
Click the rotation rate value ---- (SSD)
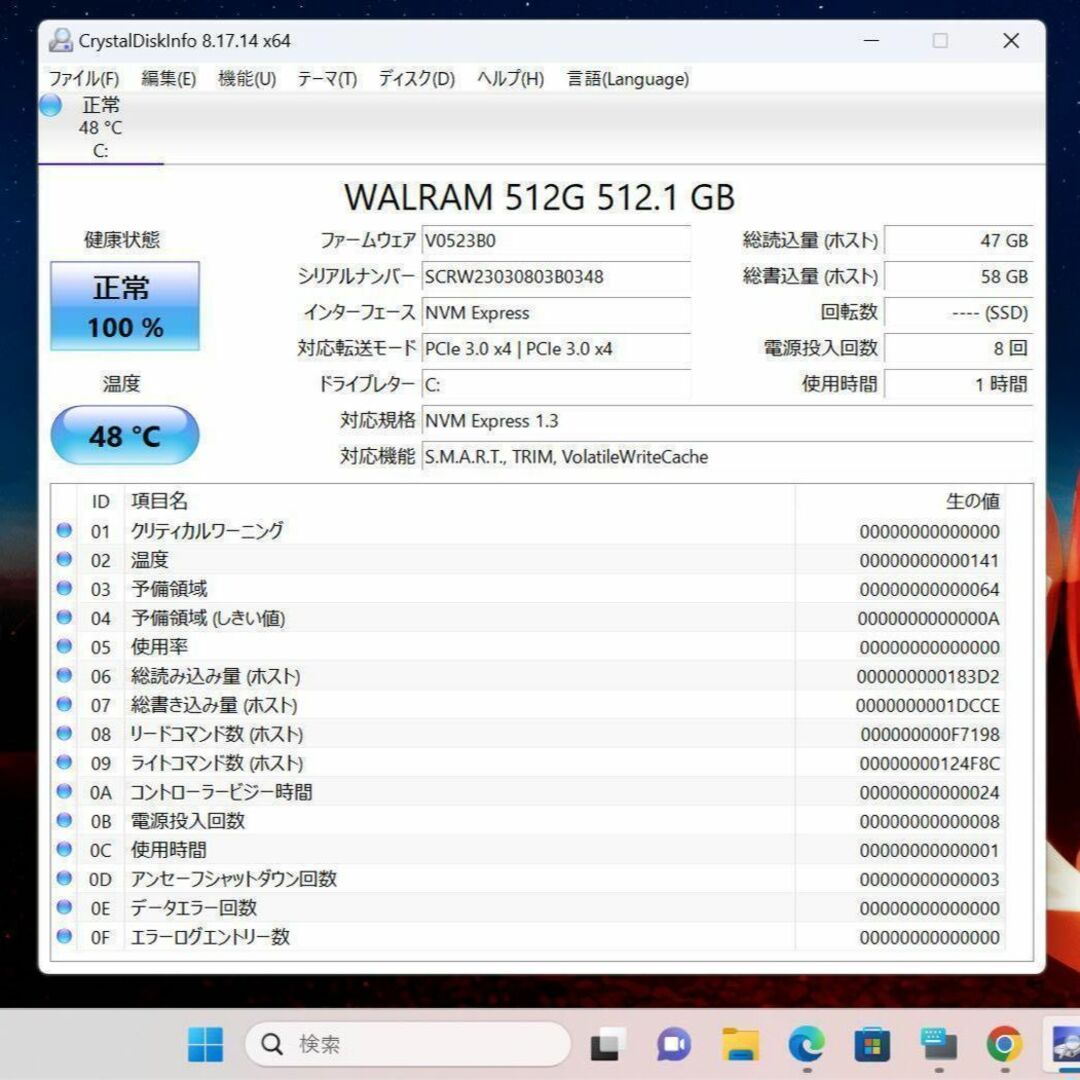[959, 313]
